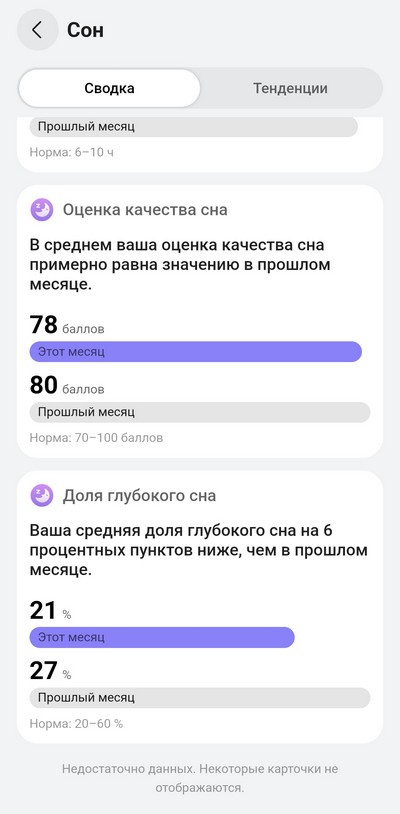The width and height of the screenshot is (400, 814).
Task: Tap the Норма: 70–100 баллов note
Action: (x=96, y=438)
